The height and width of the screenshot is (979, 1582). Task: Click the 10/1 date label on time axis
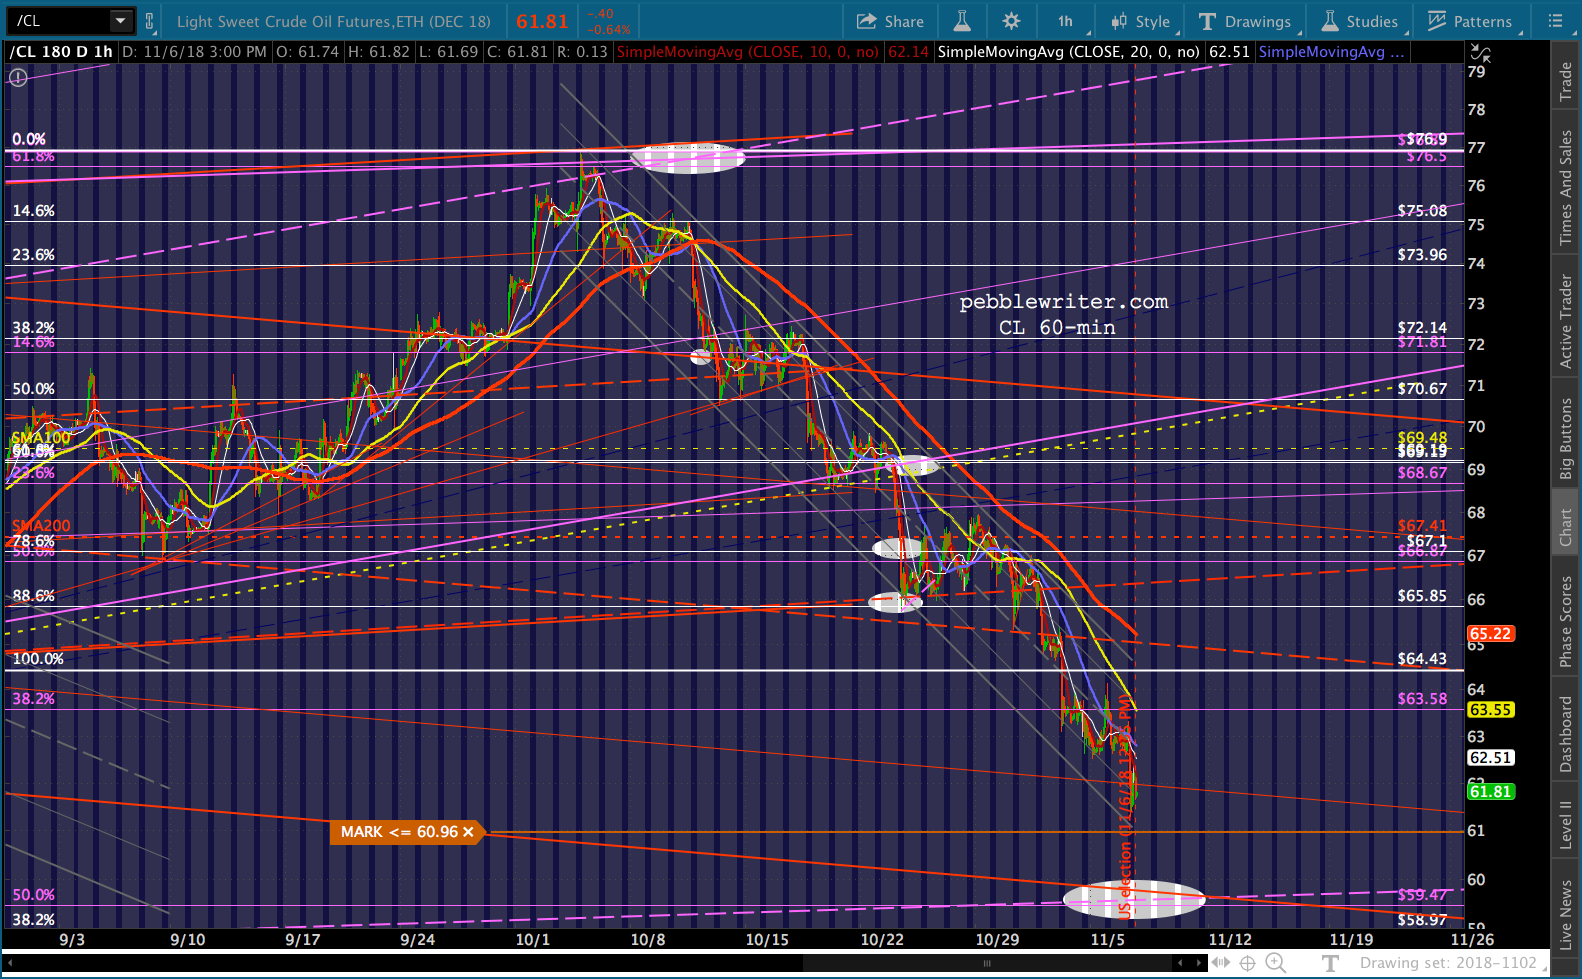[533, 939]
